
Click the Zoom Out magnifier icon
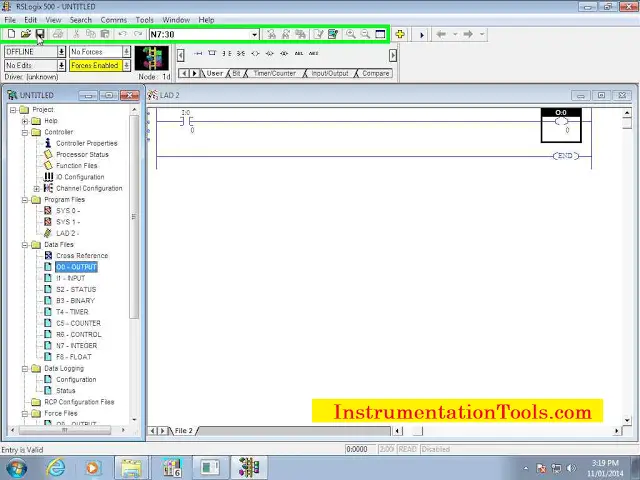(x=365, y=34)
